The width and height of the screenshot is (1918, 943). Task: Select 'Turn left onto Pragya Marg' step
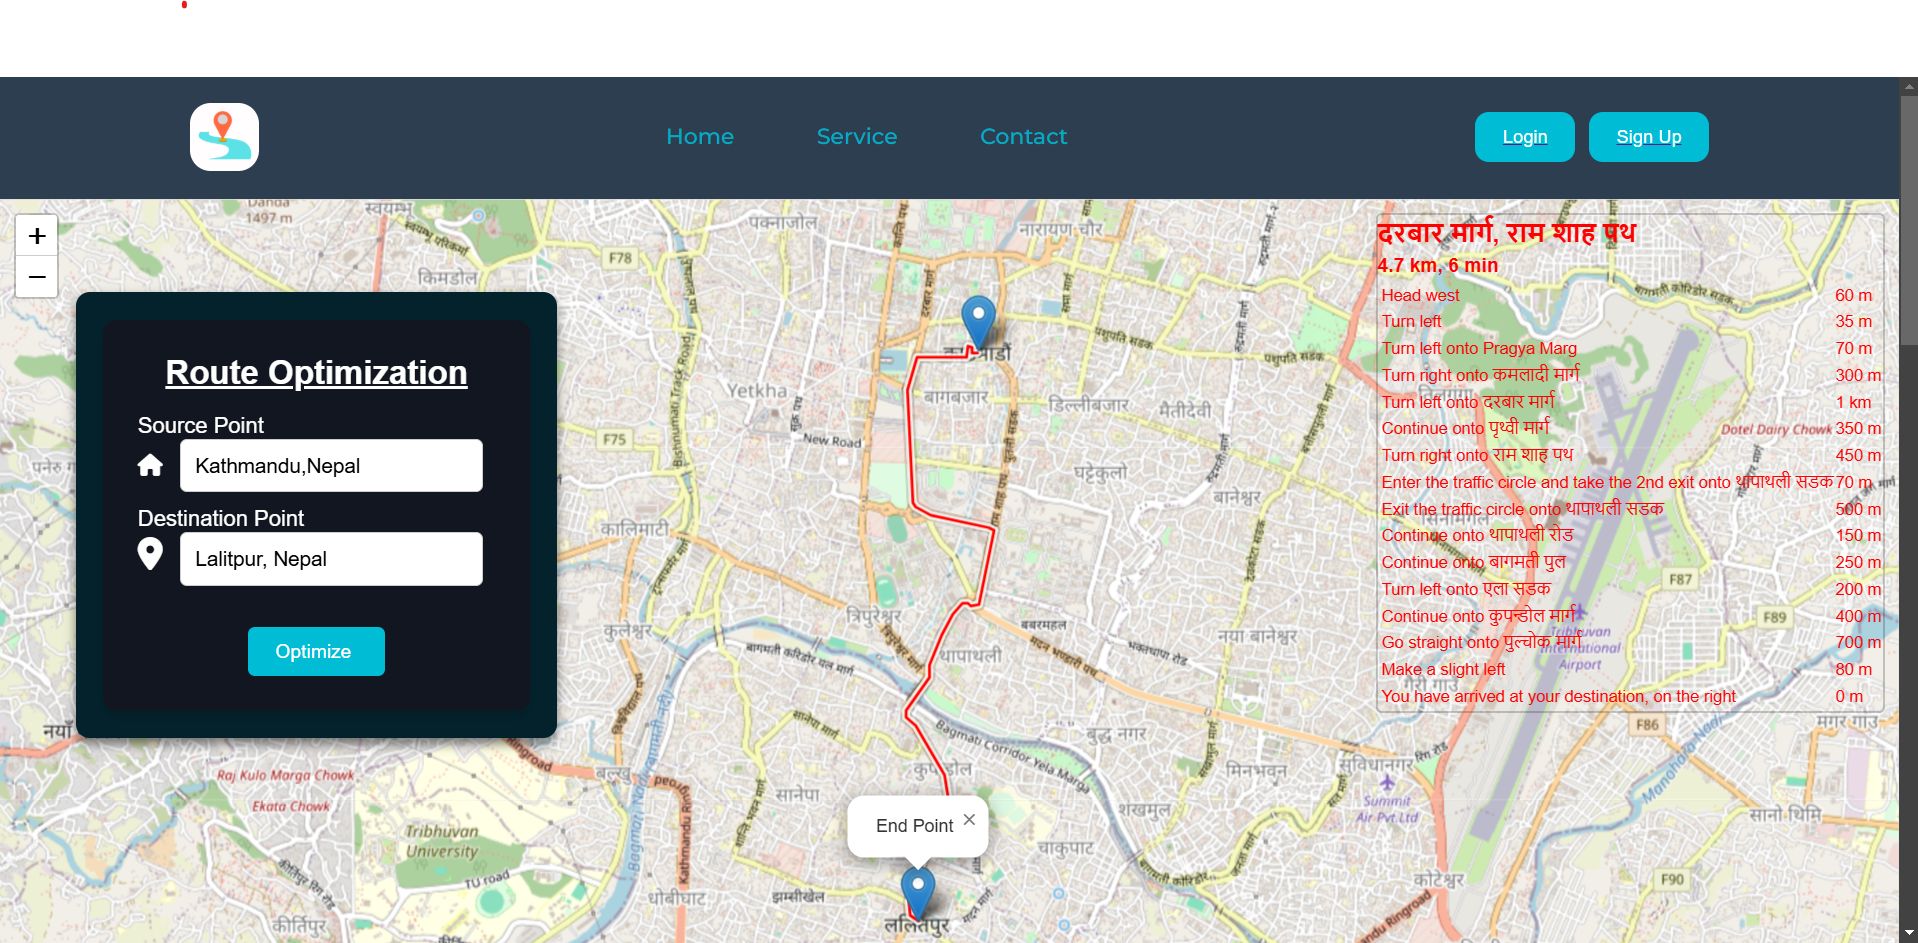click(x=1630, y=348)
